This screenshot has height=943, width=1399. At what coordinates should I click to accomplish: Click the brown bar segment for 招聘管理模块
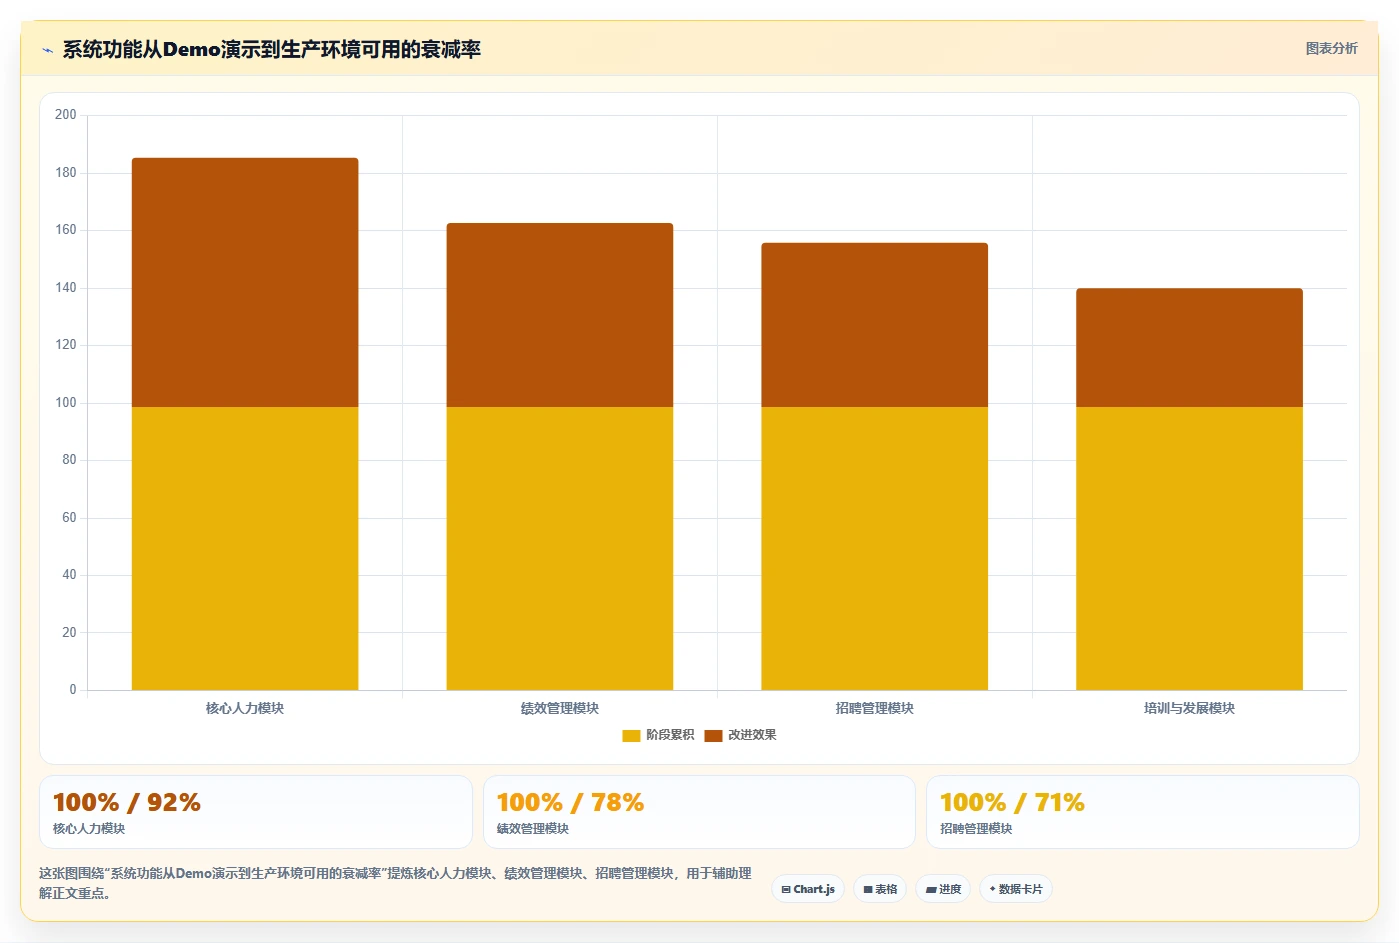[x=875, y=325]
